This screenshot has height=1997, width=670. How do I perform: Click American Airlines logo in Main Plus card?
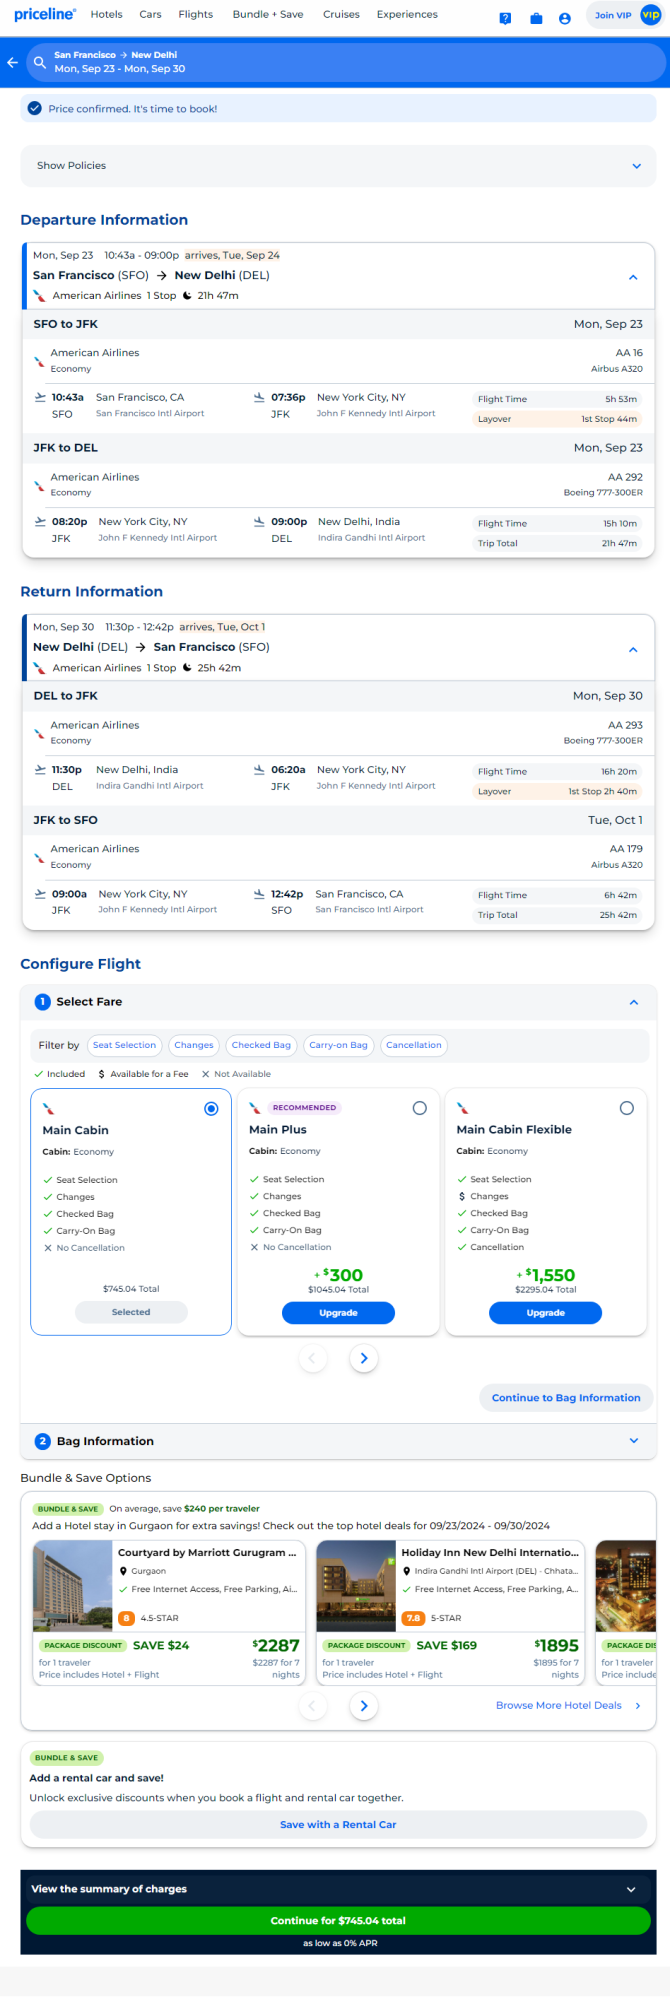(255, 1108)
